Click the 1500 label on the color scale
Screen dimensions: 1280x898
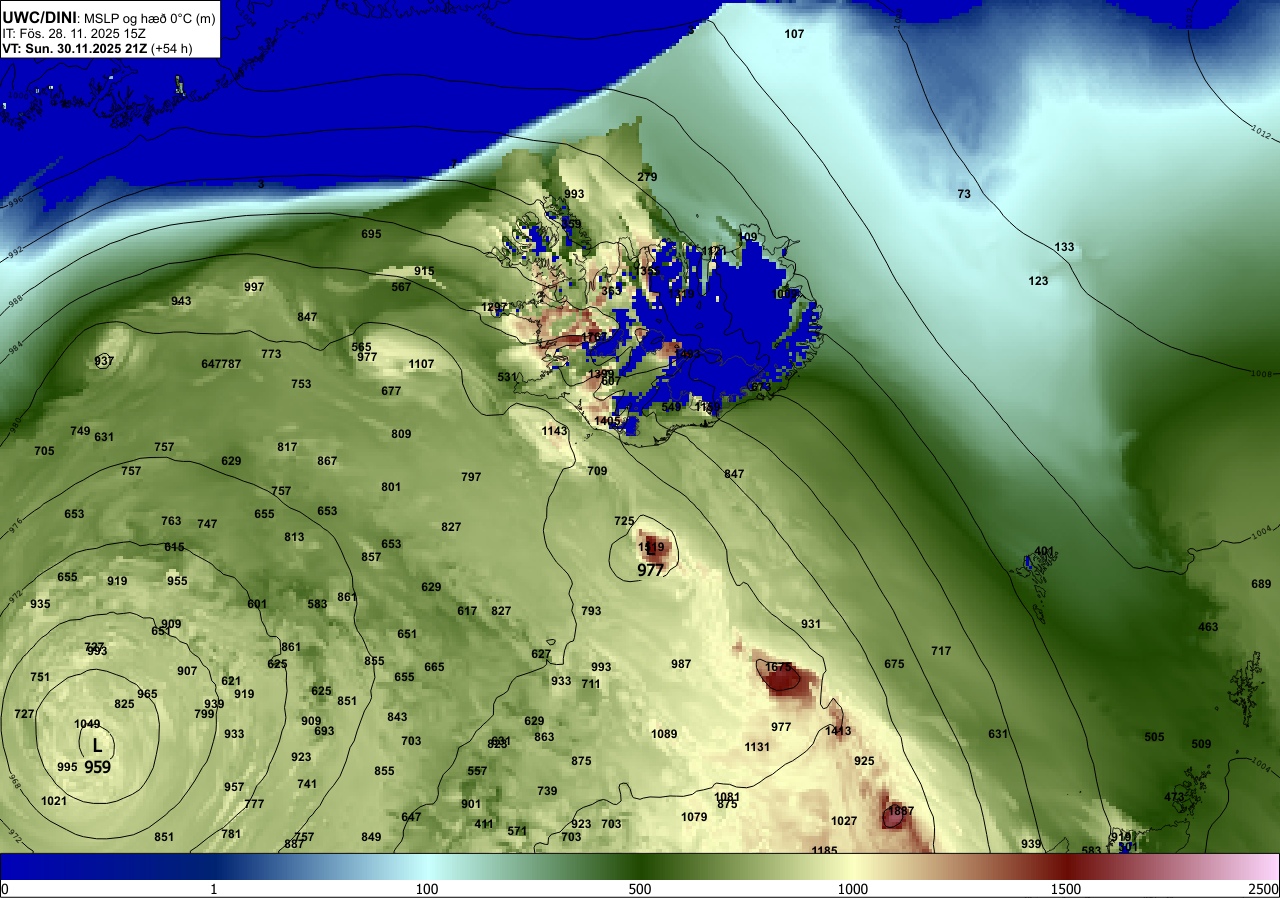tap(1066, 889)
